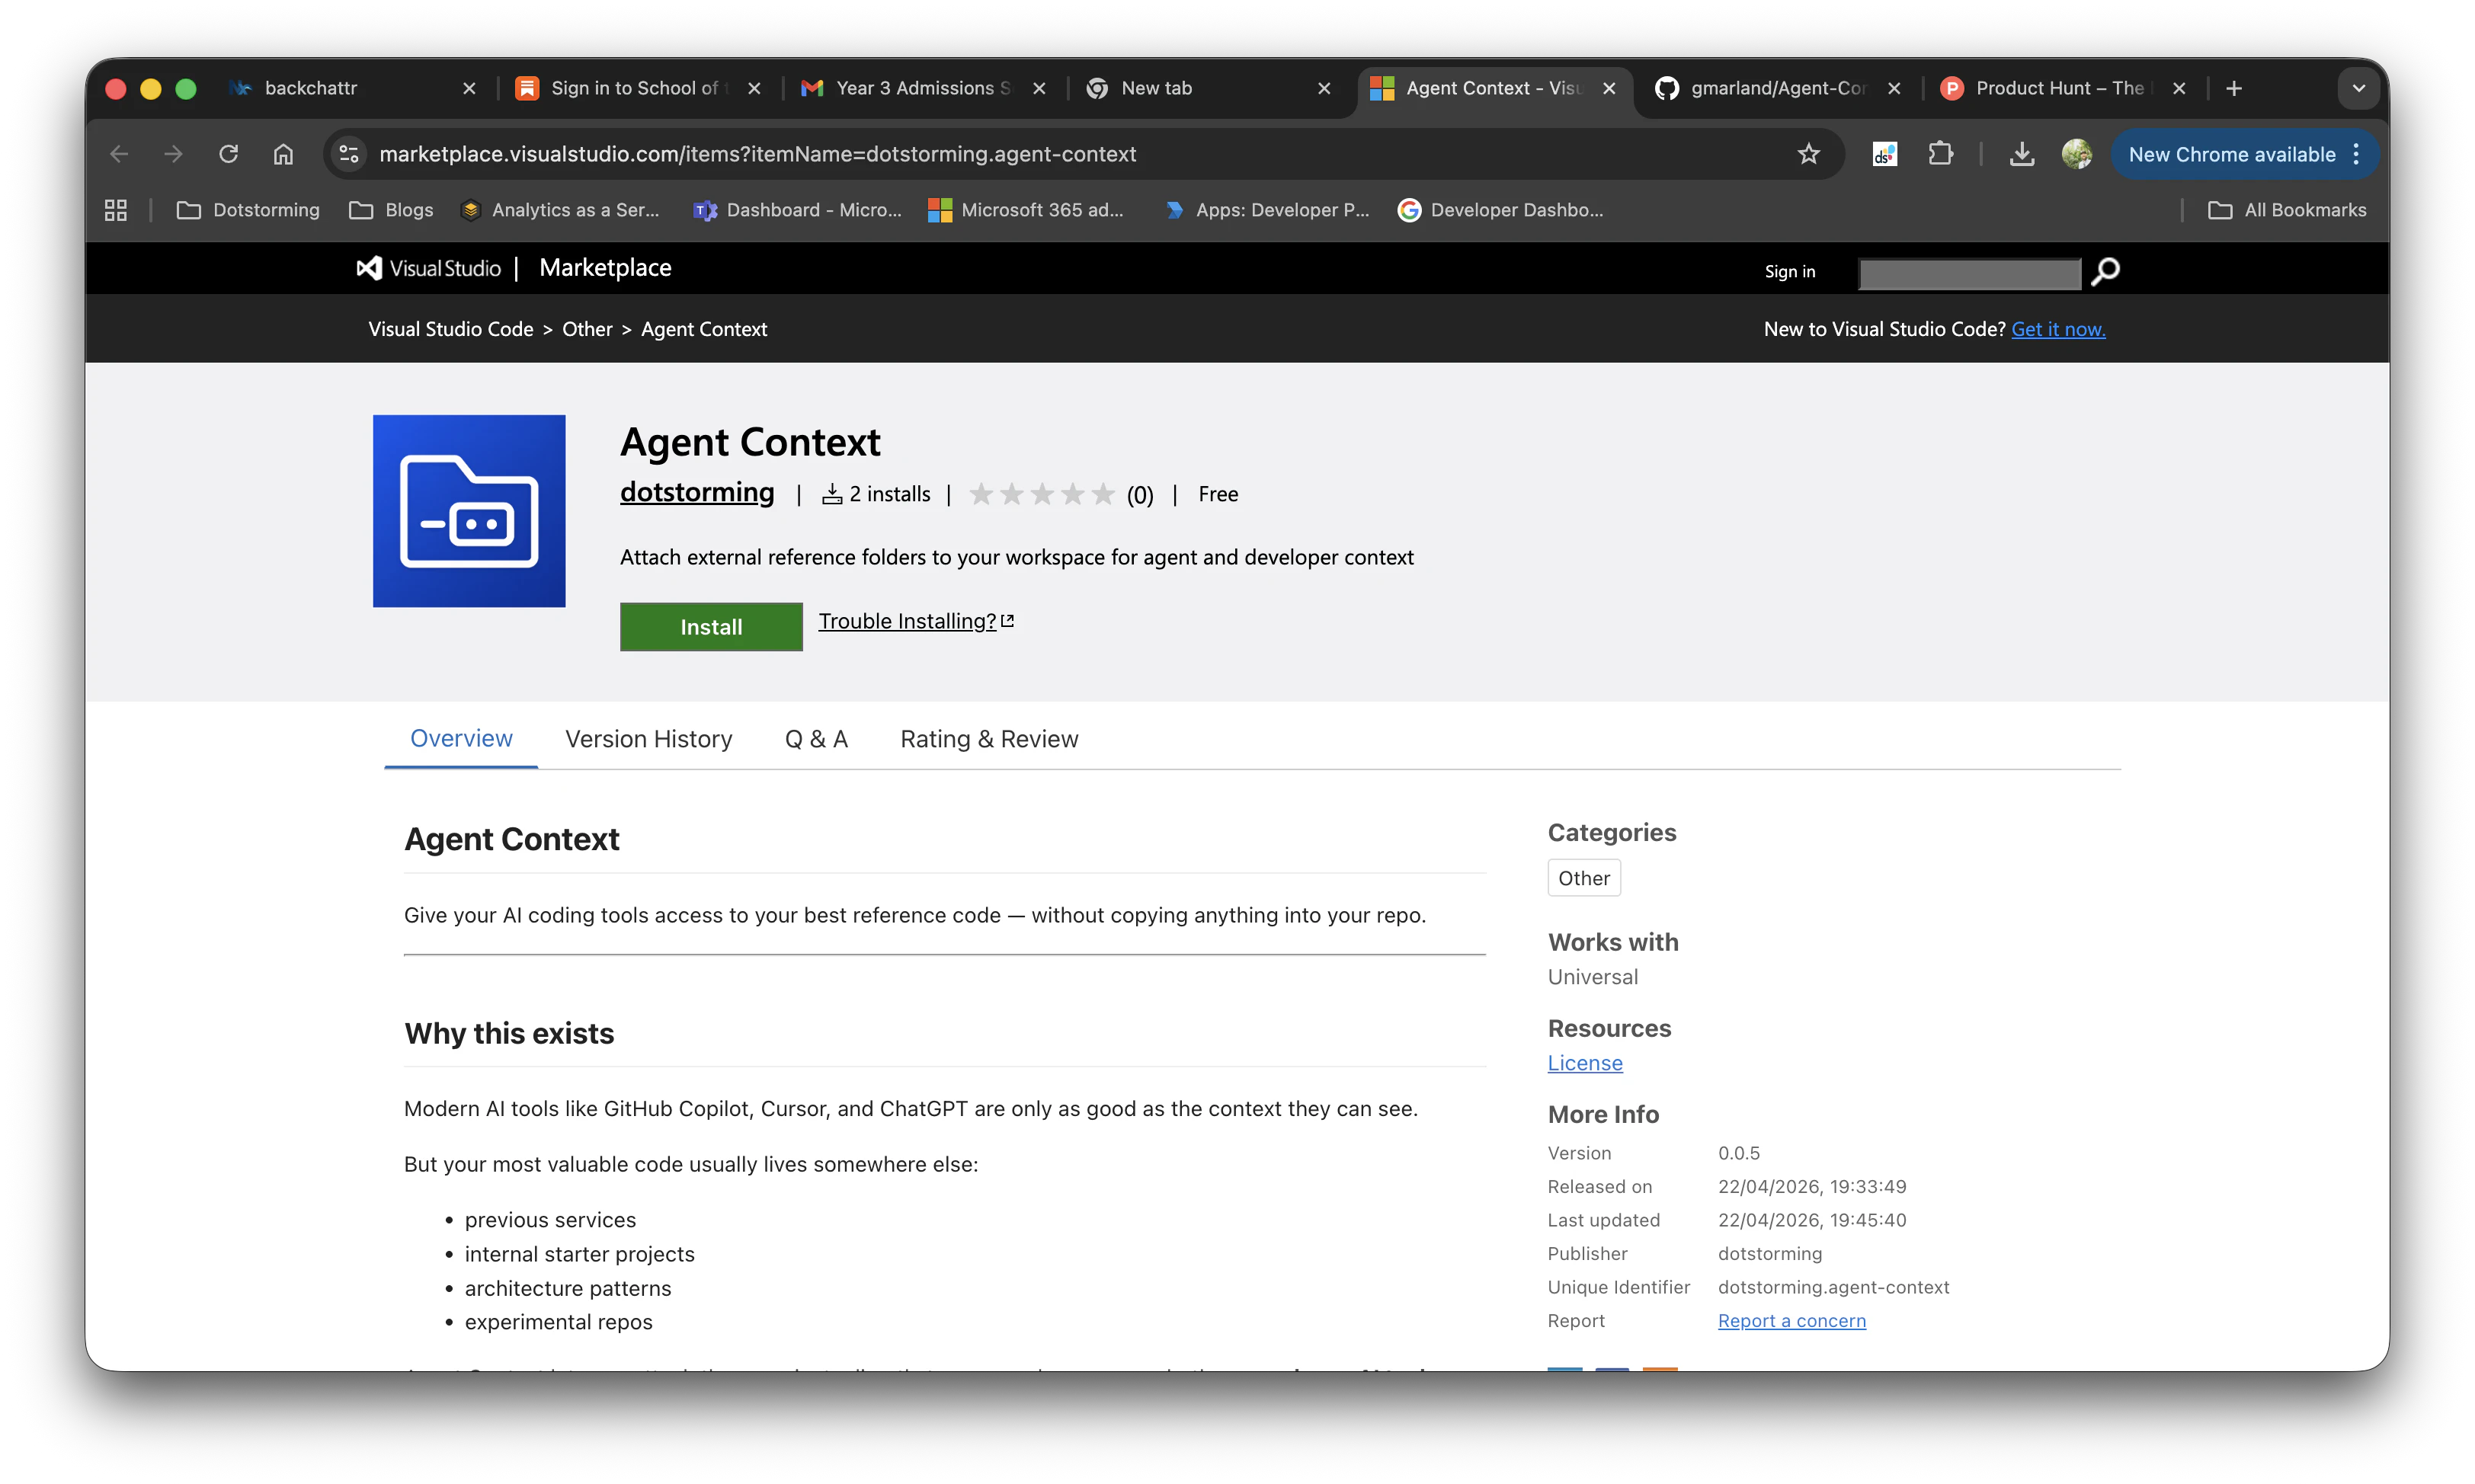
Task: Open the Trouble Installing link
Action: [x=907, y=620]
